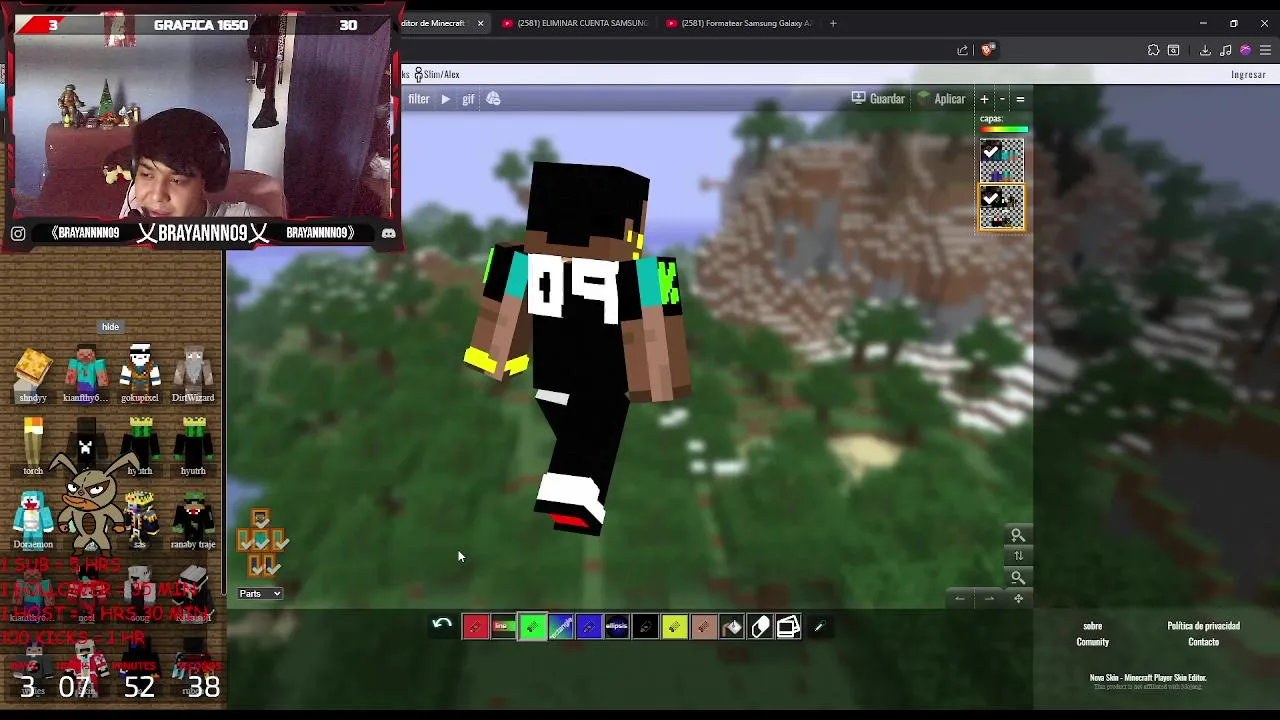The height and width of the screenshot is (720, 1280).
Task: Open the Contacto link
Action: pyautogui.click(x=1203, y=642)
